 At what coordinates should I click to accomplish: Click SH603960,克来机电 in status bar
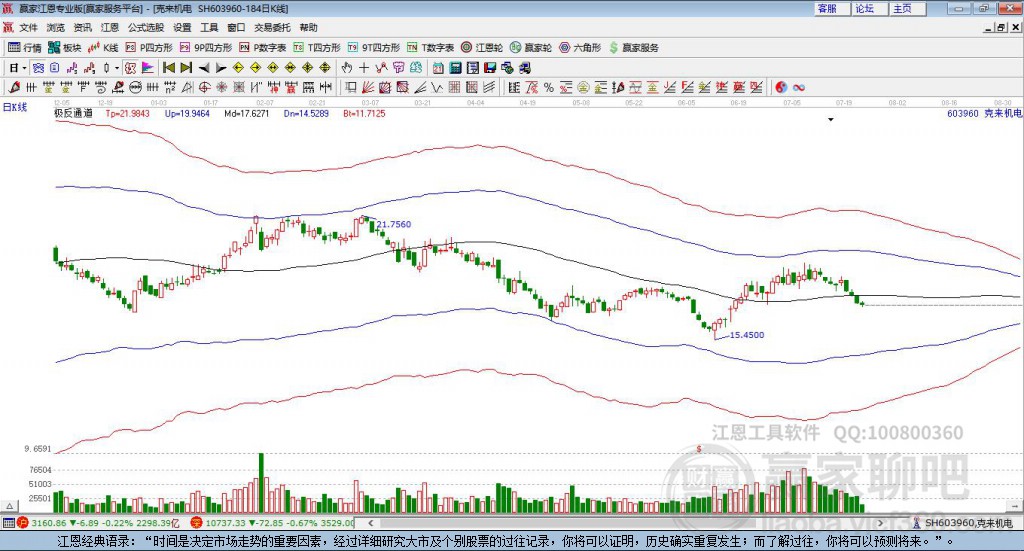(x=968, y=523)
